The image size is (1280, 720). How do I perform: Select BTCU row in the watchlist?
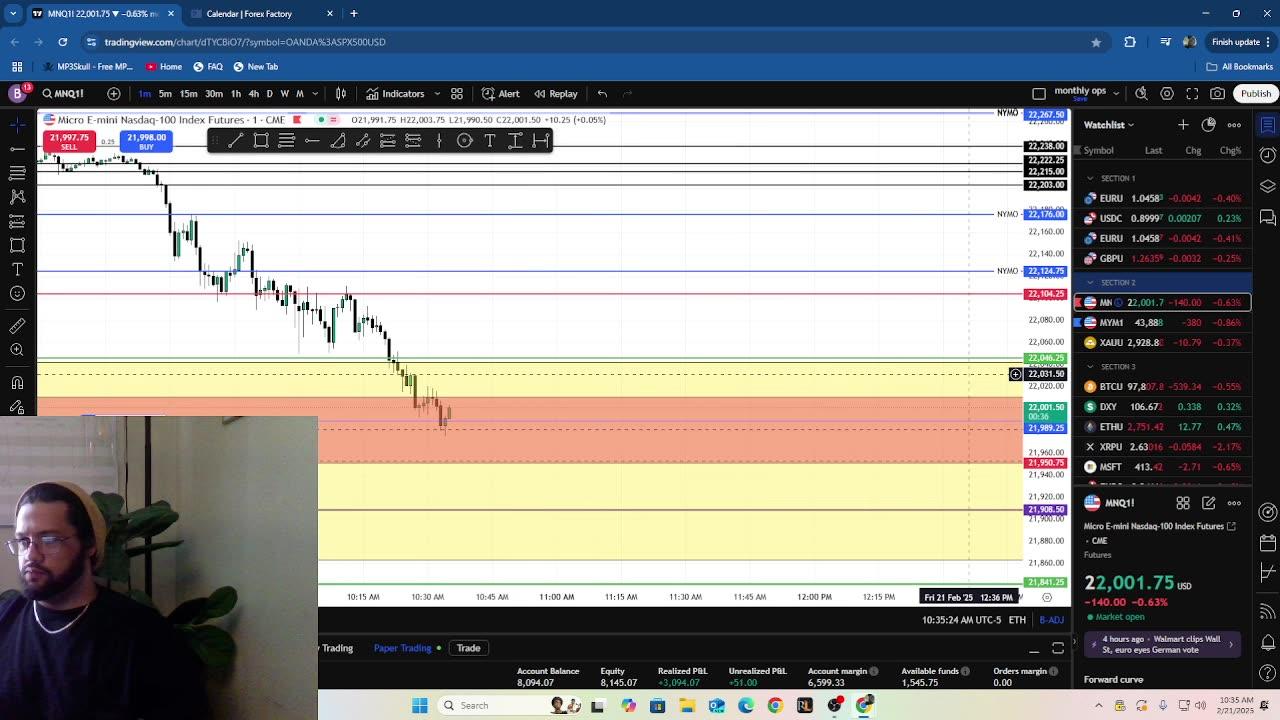click(x=1163, y=387)
